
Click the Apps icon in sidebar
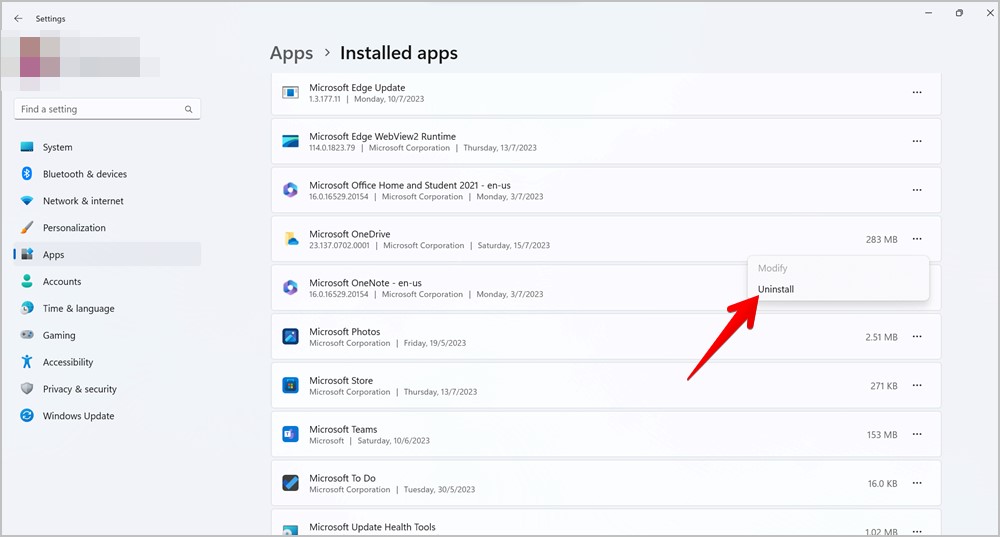[27, 254]
